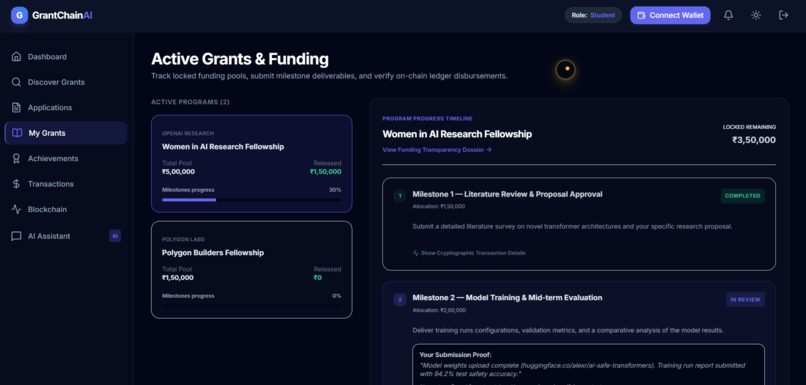Click pulse icon beside Cryptographic Transaction Details
806x385 pixels.
coord(416,253)
